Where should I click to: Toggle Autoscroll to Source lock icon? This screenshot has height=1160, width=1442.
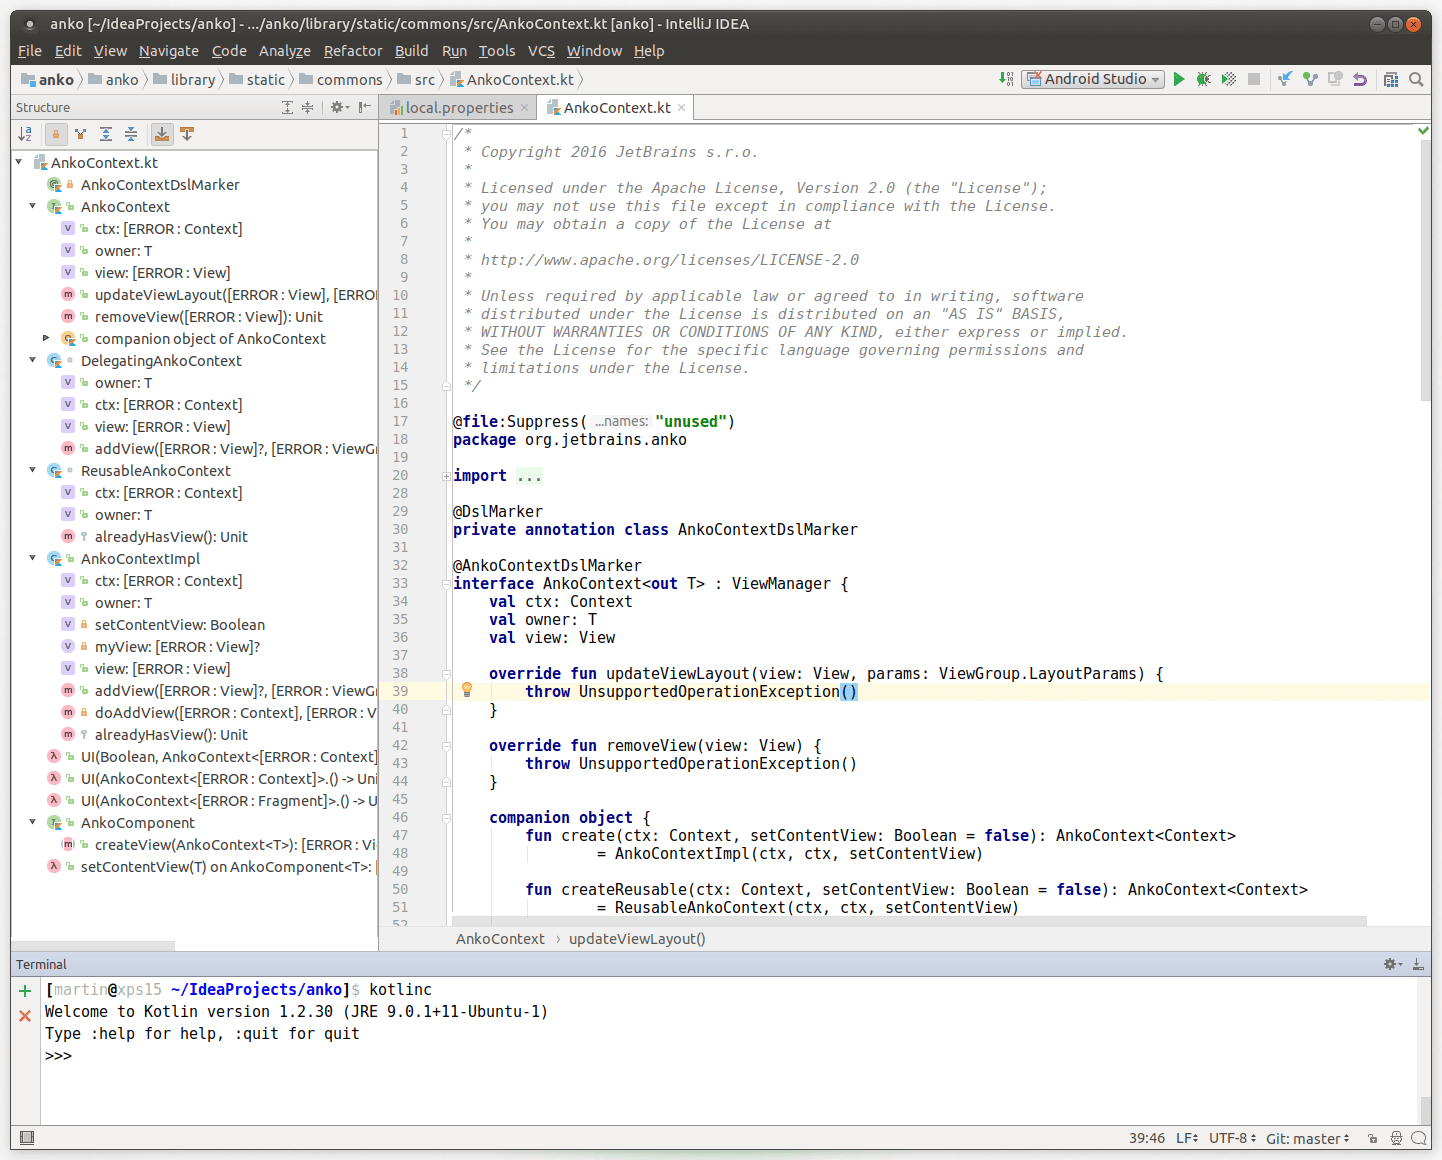[55, 133]
